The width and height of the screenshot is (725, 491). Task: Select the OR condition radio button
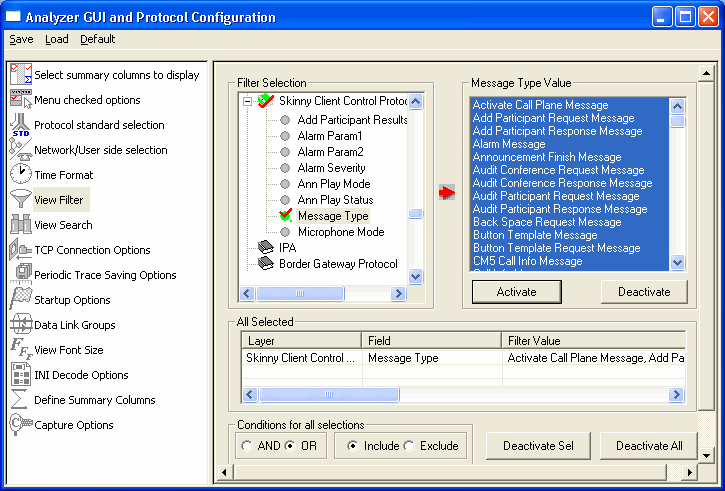[x=290, y=446]
